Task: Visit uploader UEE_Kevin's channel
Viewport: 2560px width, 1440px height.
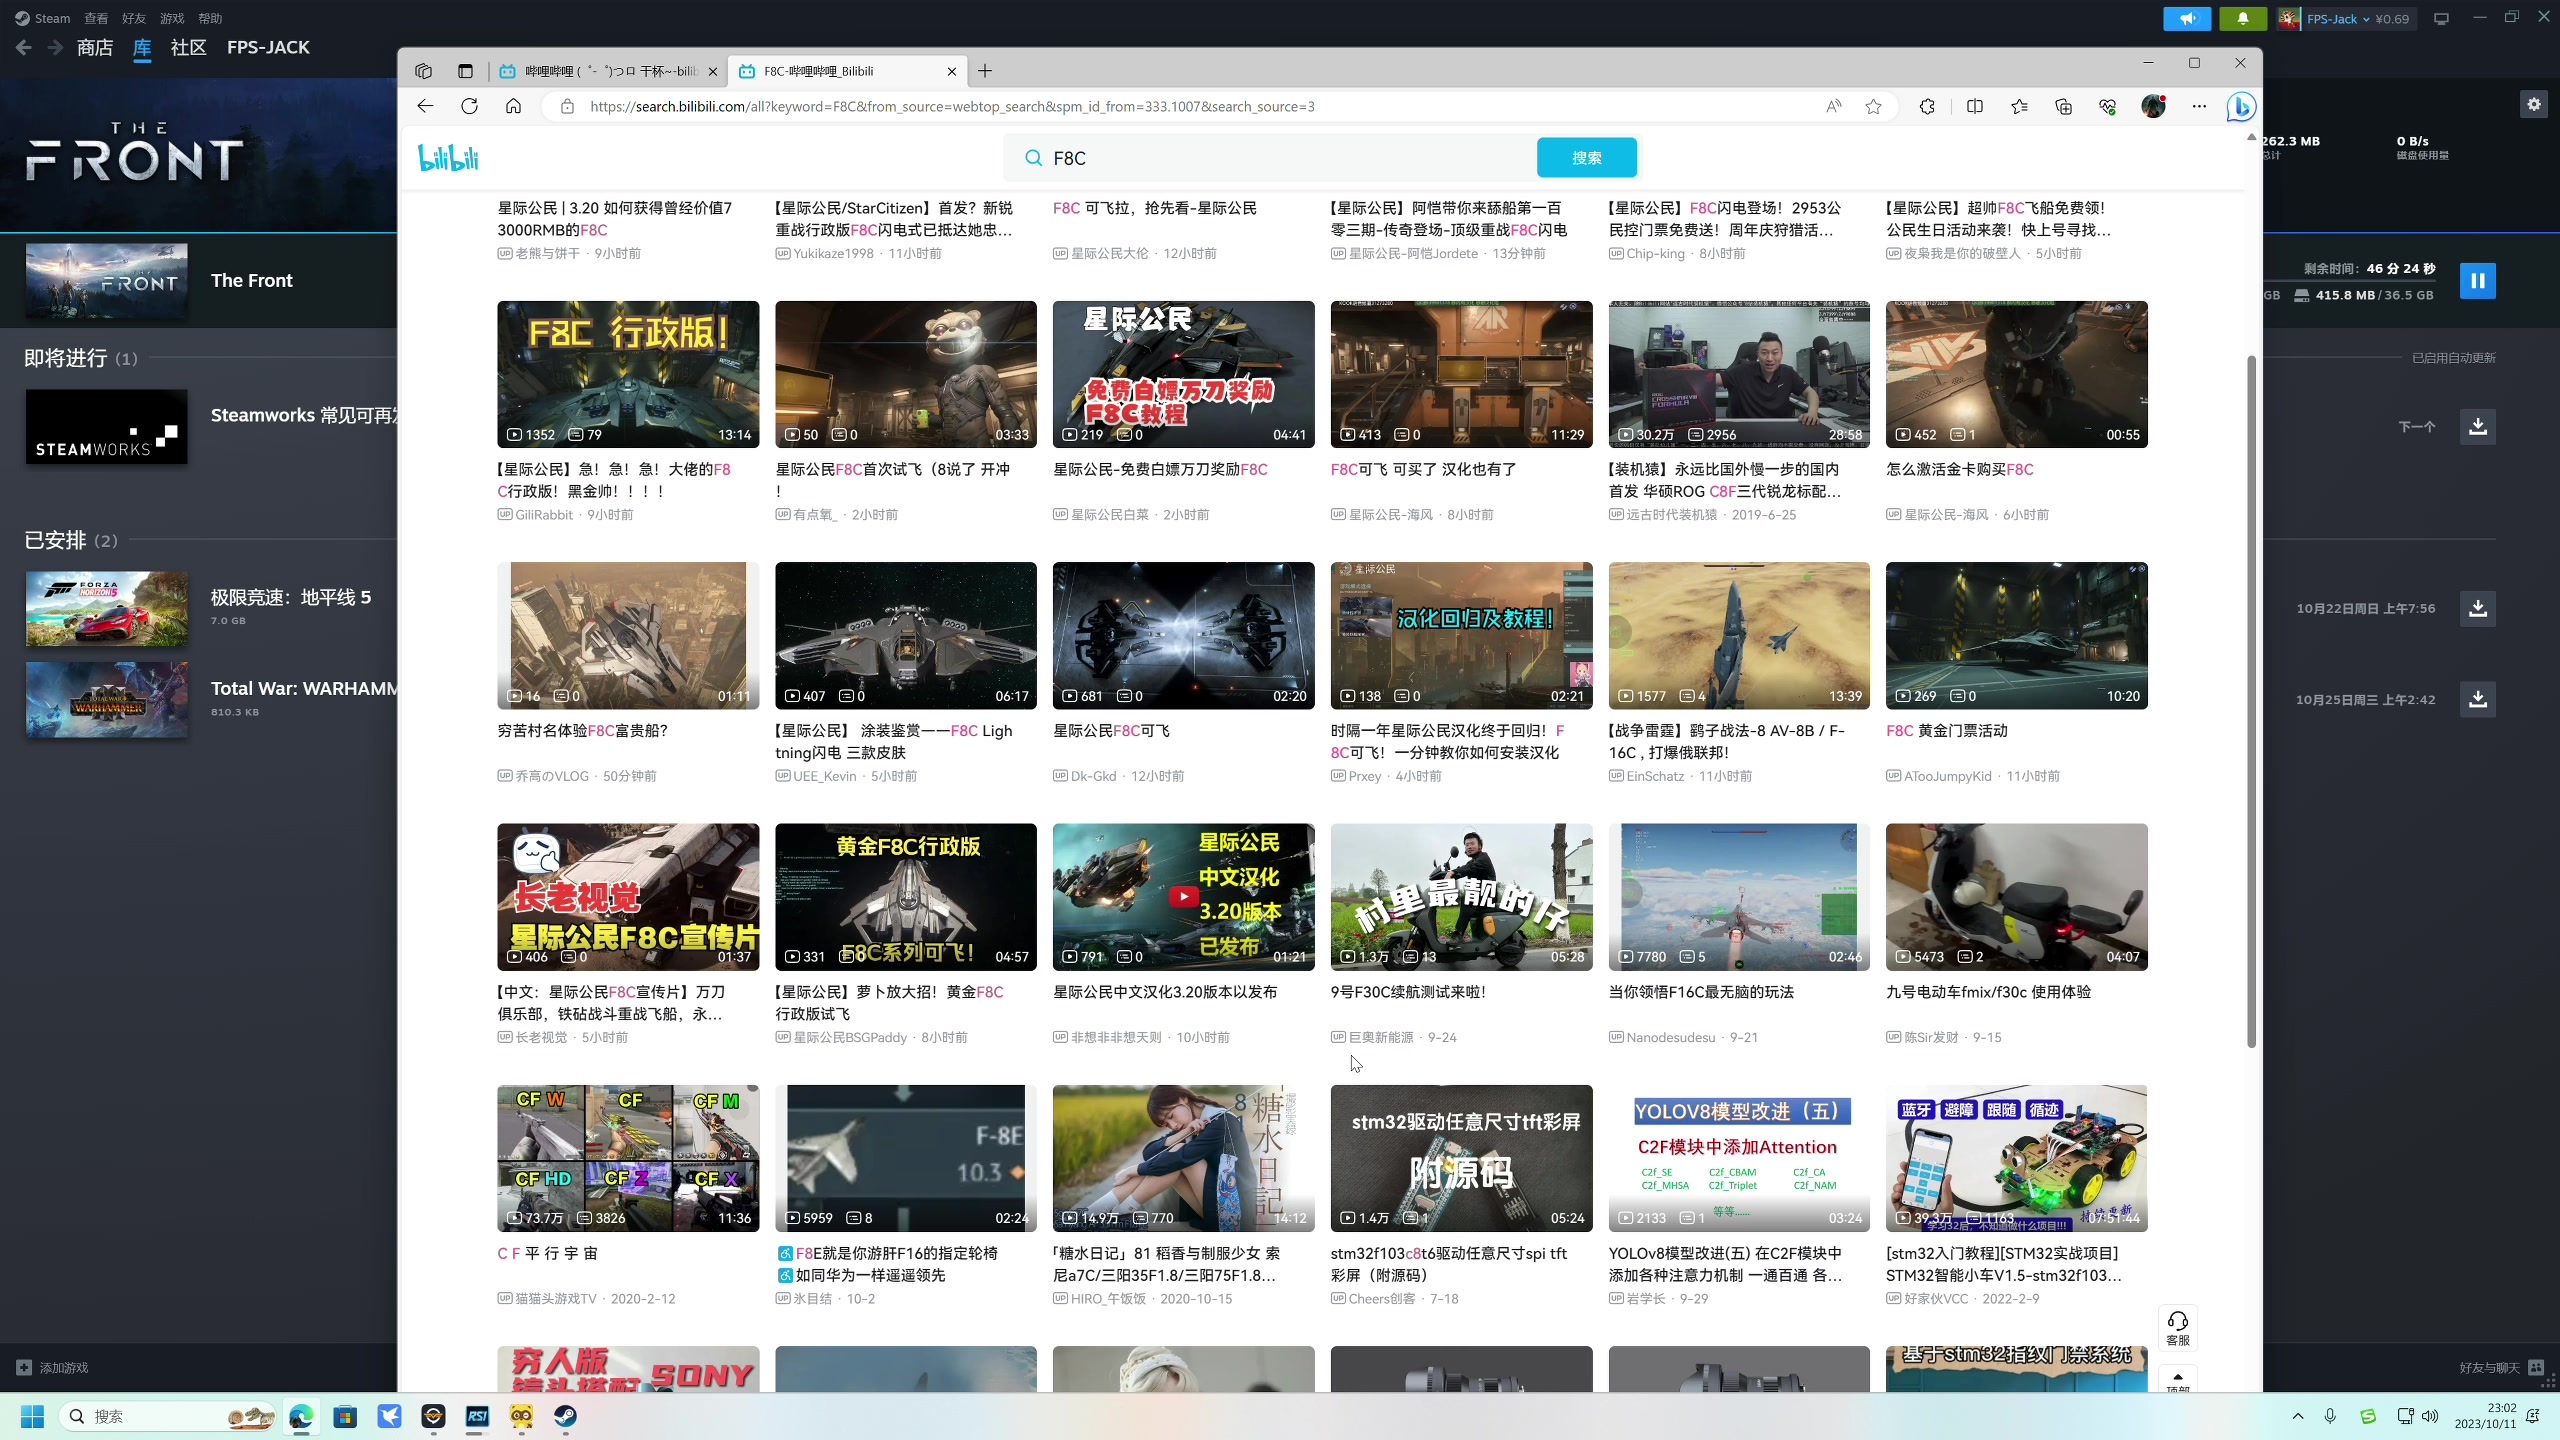Action: pyautogui.click(x=824, y=776)
